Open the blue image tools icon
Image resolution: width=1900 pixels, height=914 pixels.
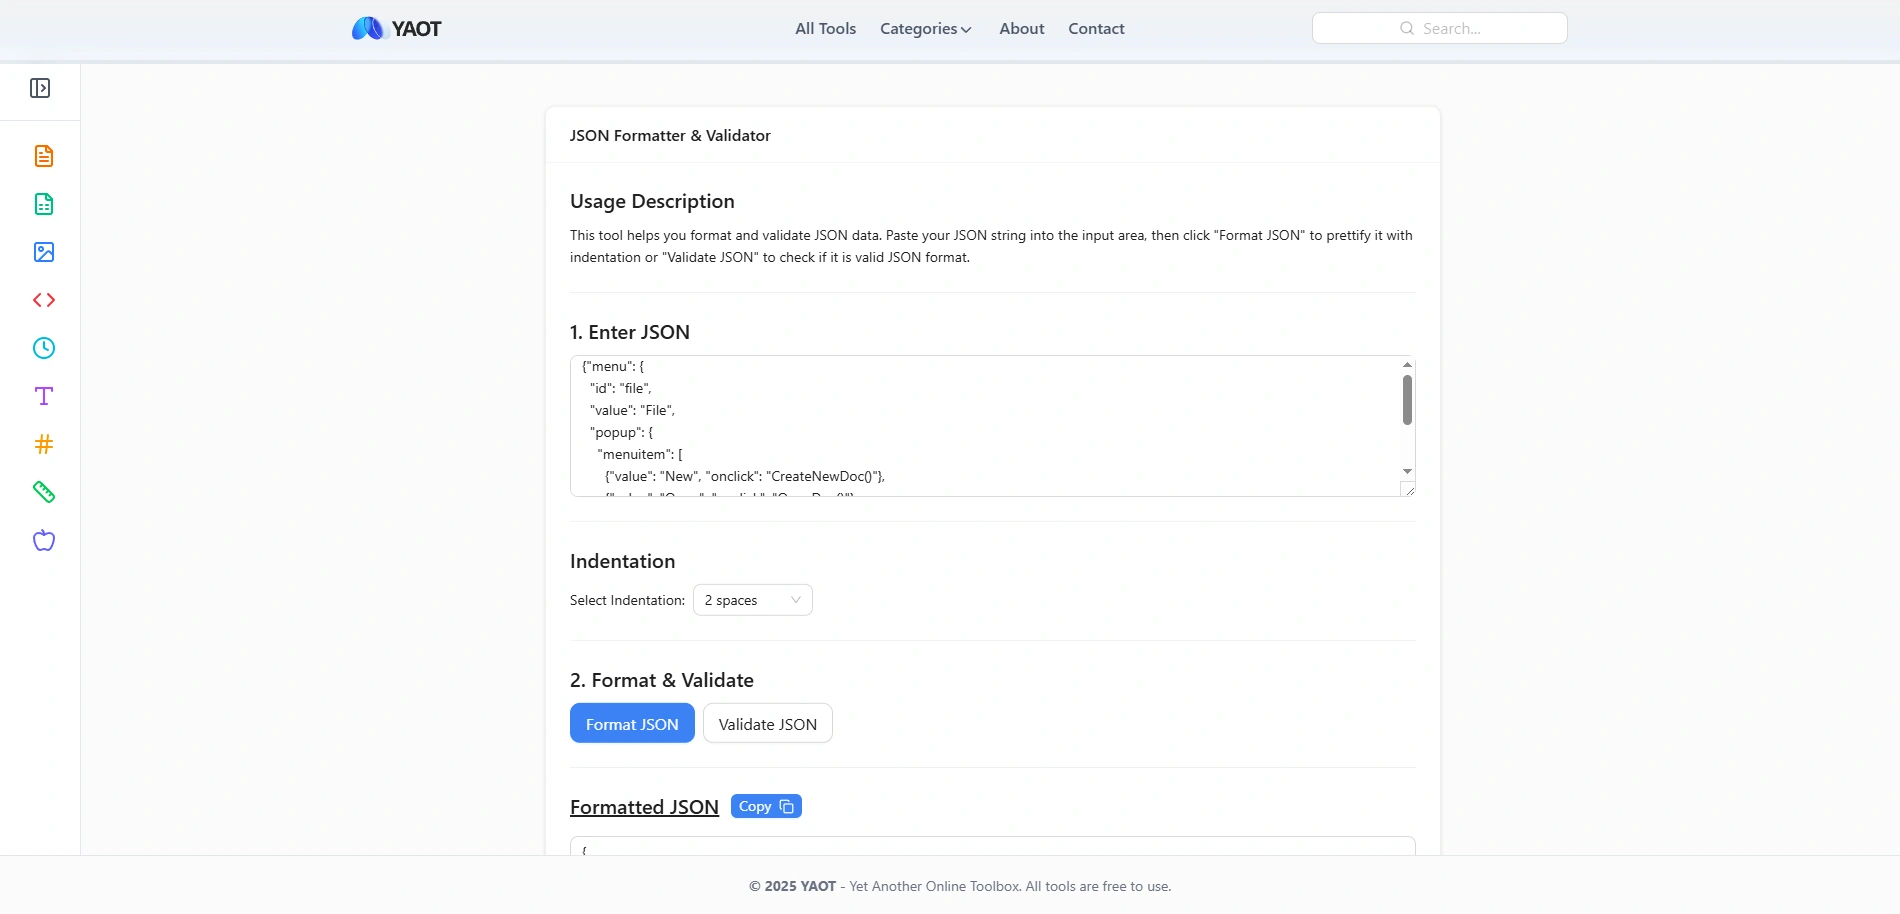[x=44, y=252]
